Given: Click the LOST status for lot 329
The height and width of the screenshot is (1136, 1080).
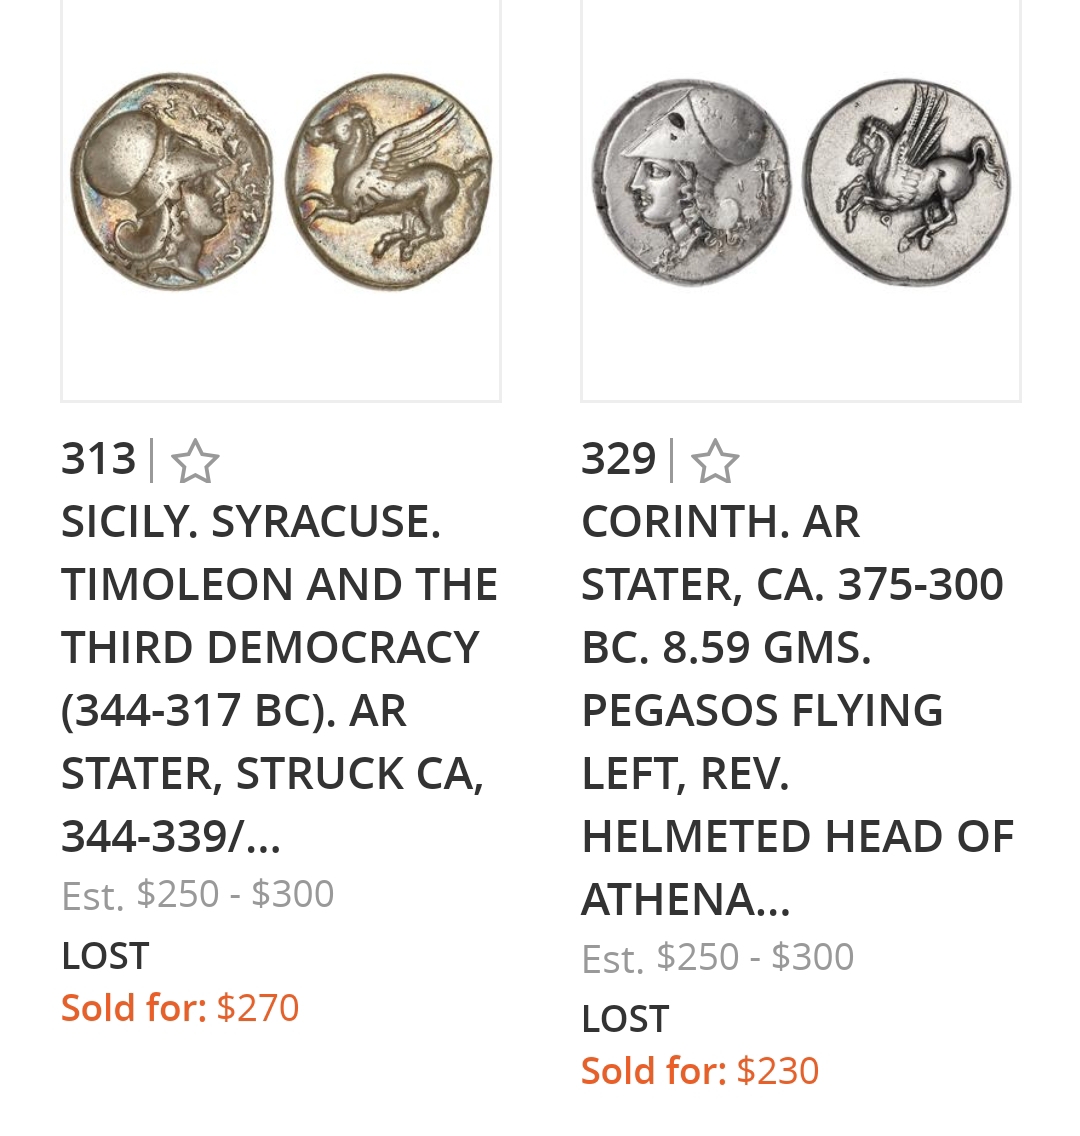Looking at the screenshot, I should [x=625, y=1019].
